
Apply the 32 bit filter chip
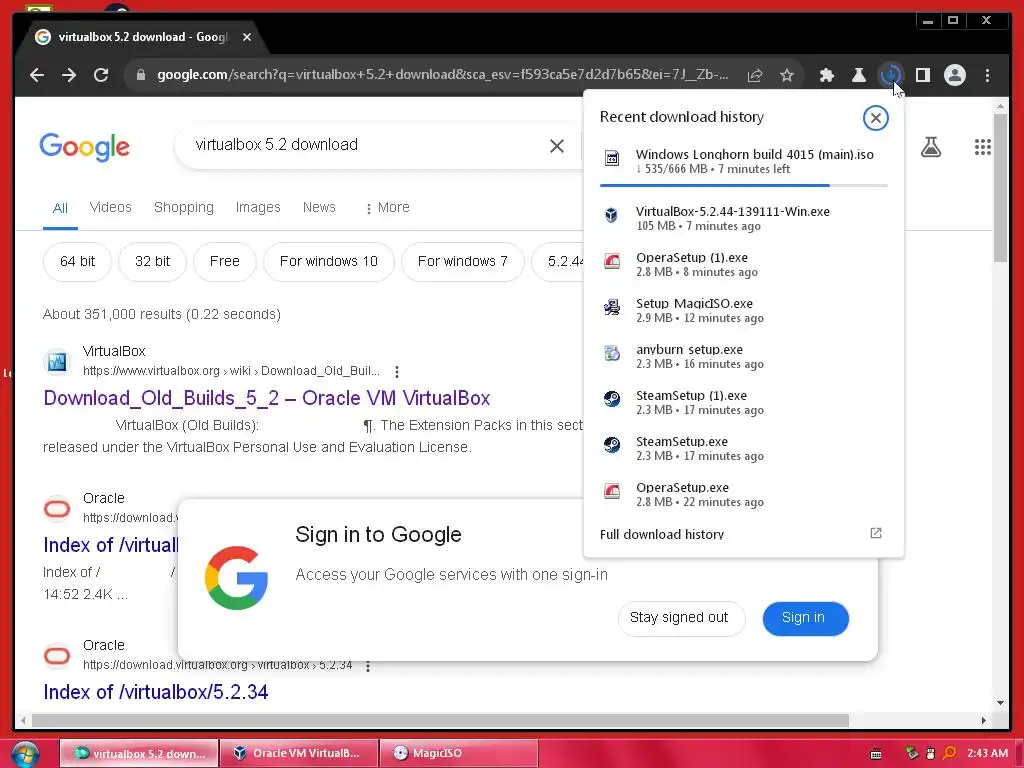[x=152, y=262]
